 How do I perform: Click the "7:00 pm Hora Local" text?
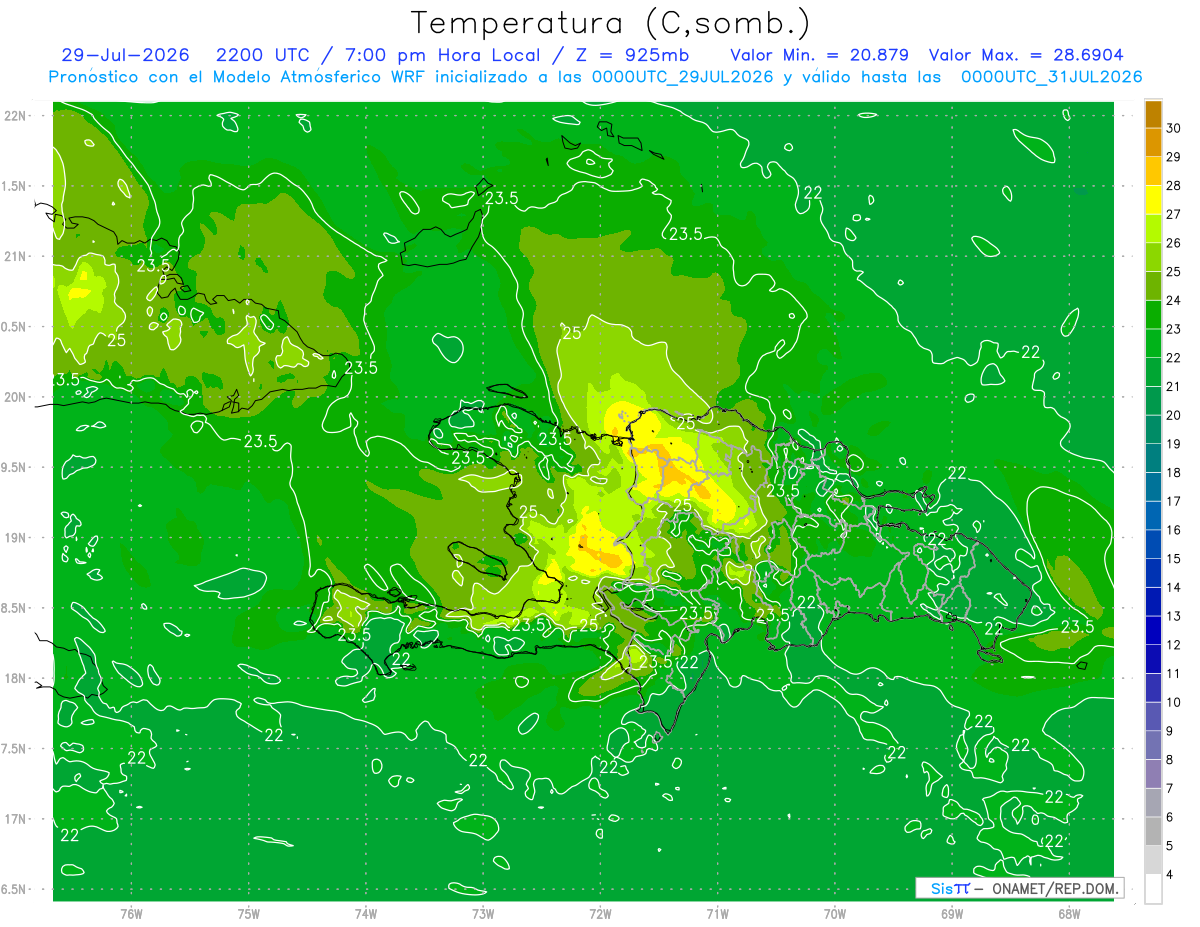pyautogui.click(x=444, y=55)
